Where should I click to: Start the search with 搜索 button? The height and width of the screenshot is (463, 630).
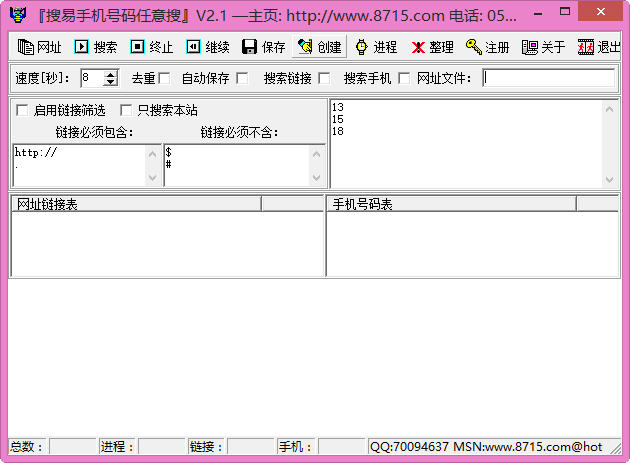(x=96, y=47)
